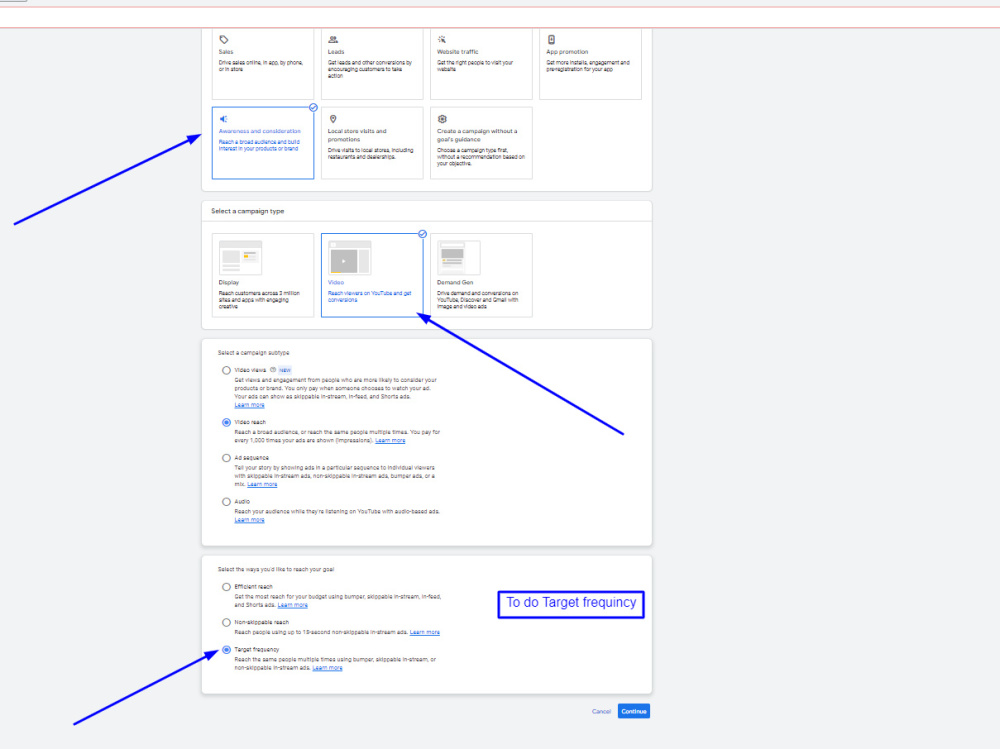Viewport: 1000px width, 749px height.
Task: Open Learn more link in Video reach description
Action: coord(390,441)
